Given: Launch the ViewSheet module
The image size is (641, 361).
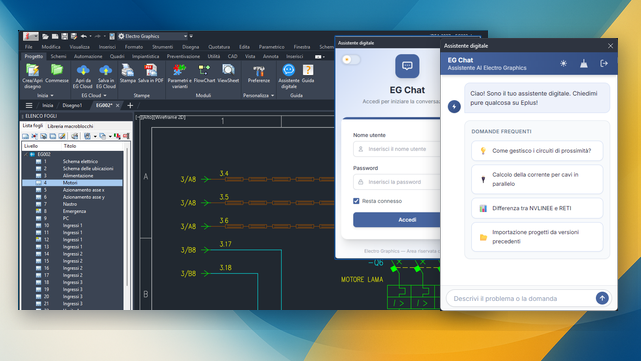Looking at the screenshot, I should tap(228, 74).
